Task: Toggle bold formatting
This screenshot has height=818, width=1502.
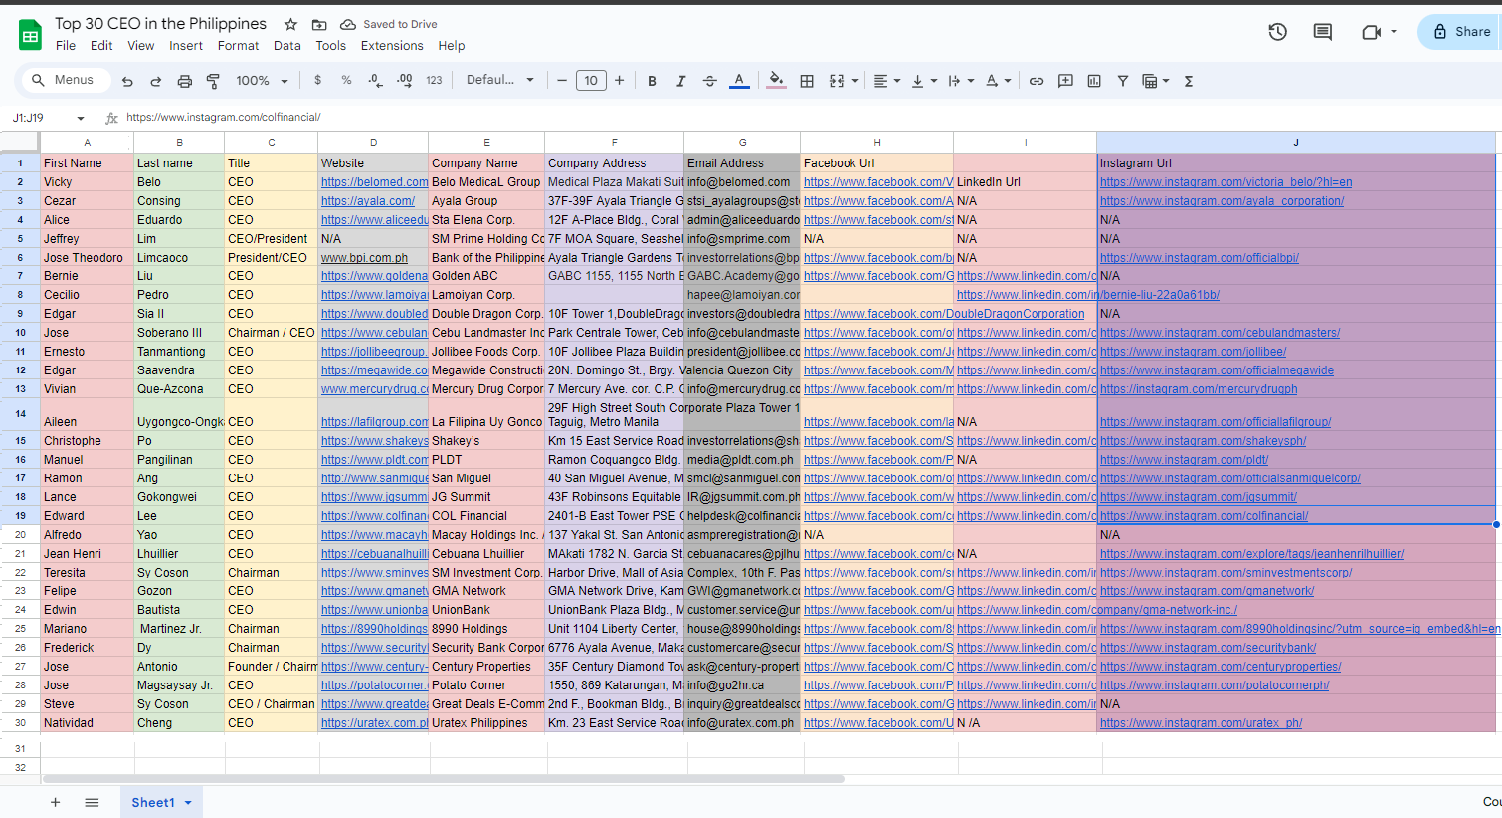Action: (652, 81)
